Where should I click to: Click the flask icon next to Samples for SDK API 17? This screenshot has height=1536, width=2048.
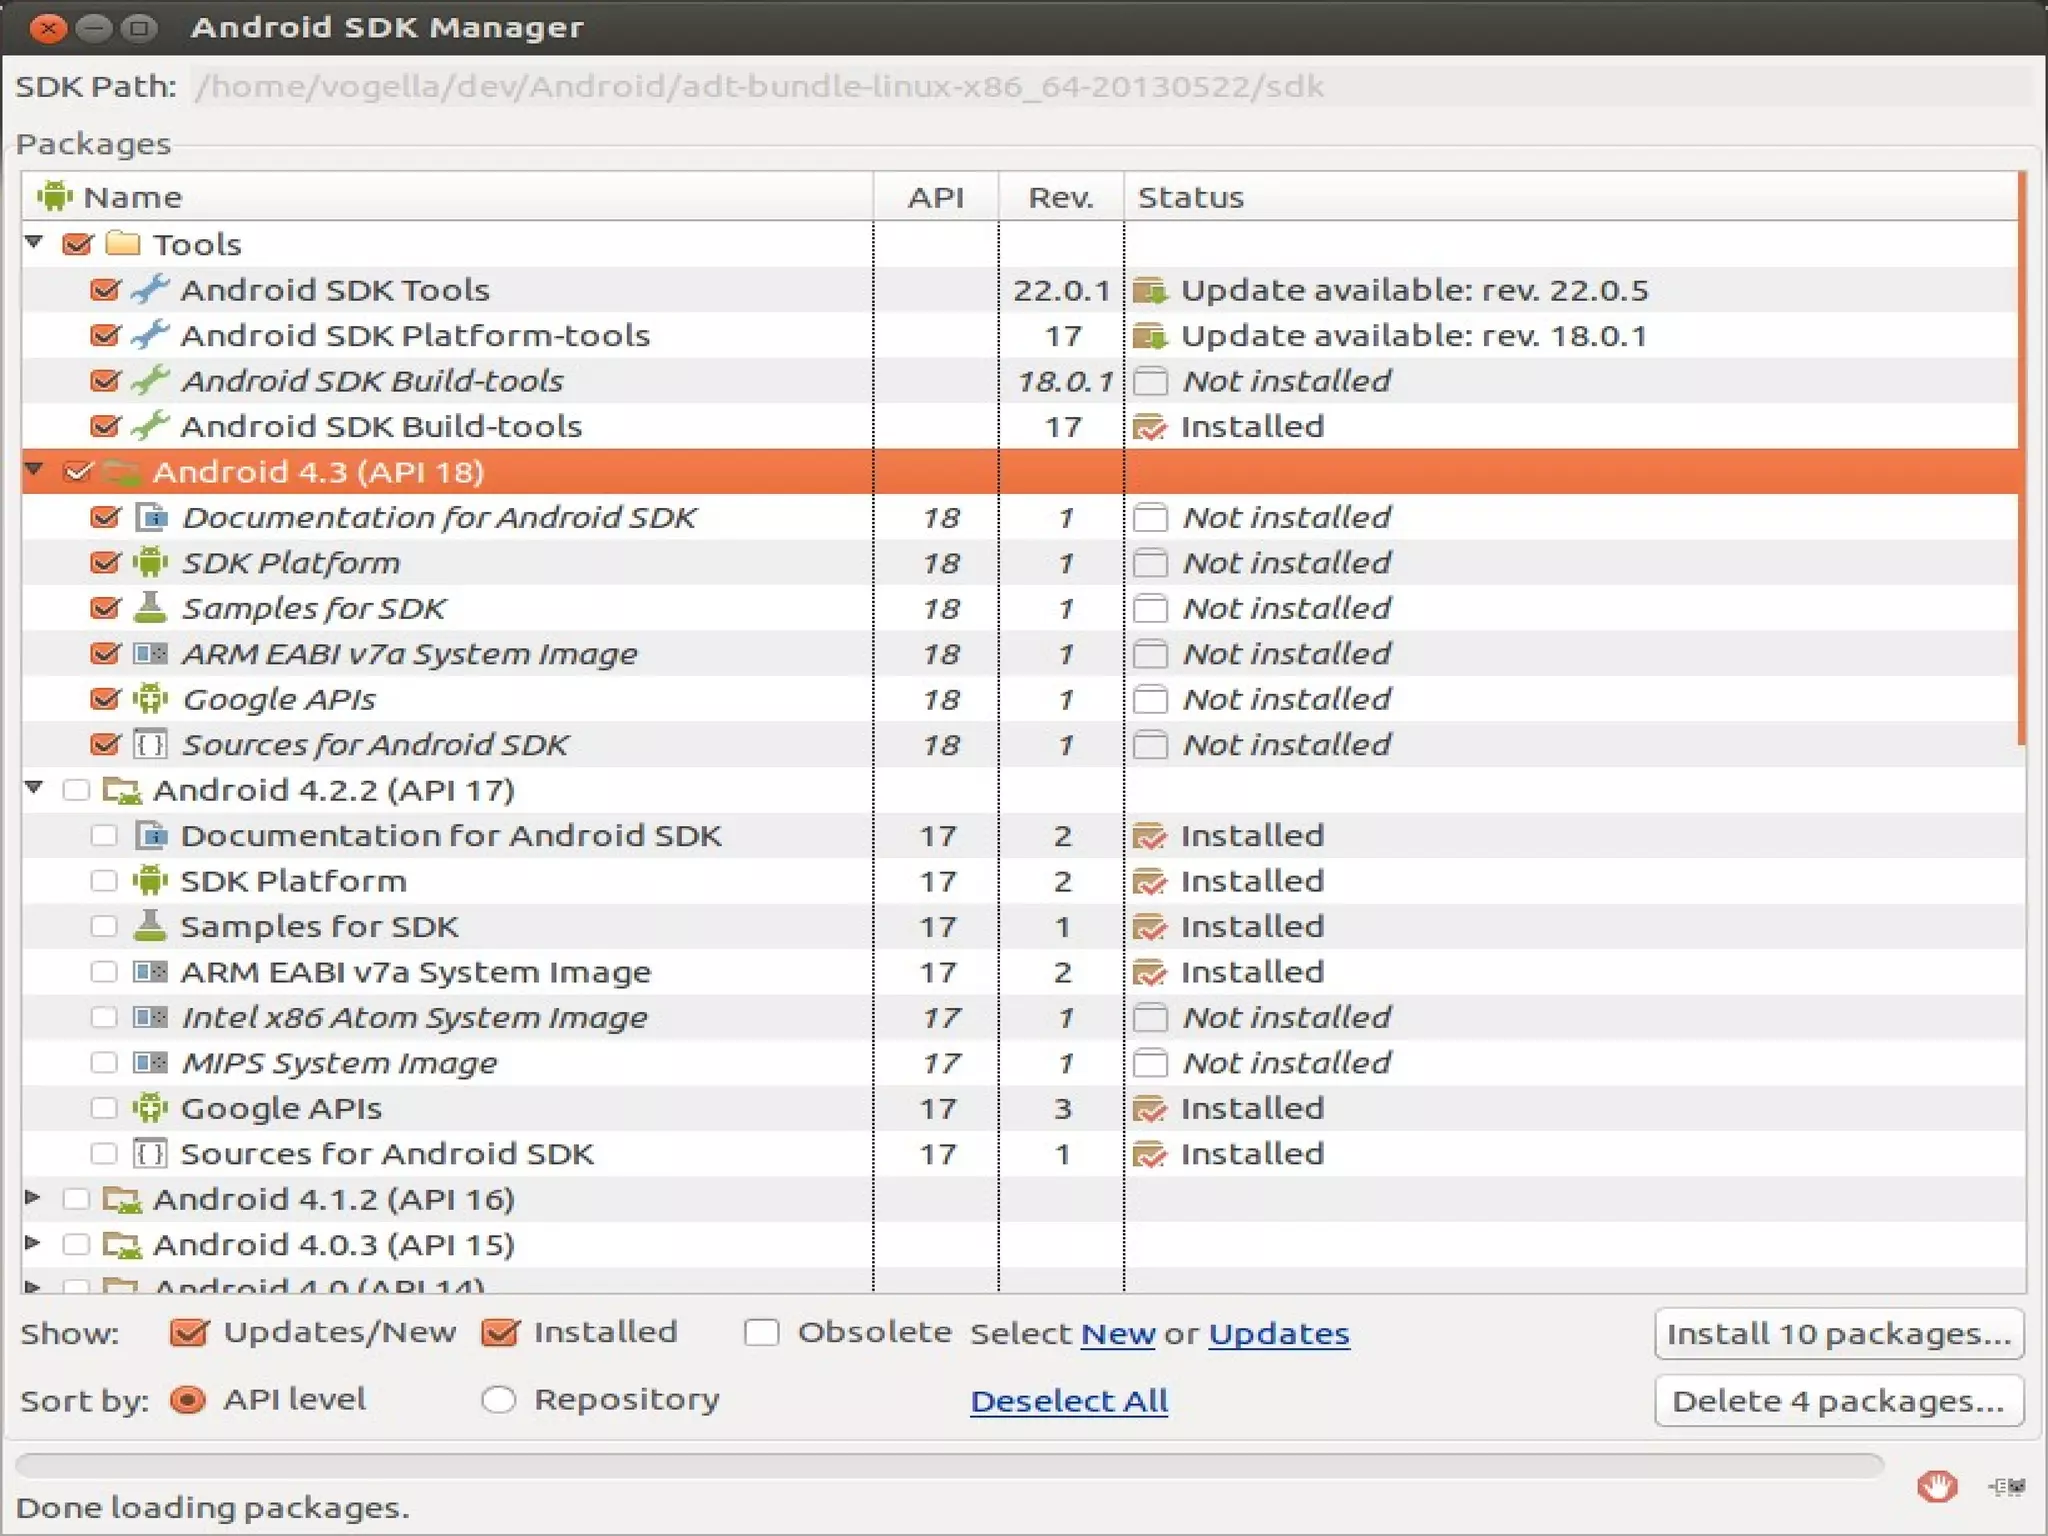150,926
